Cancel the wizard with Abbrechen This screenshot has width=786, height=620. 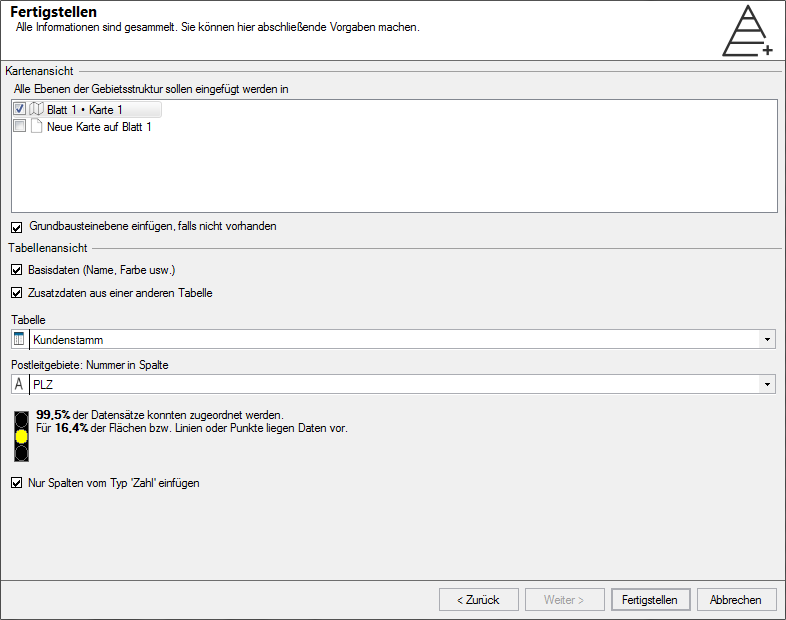(736, 599)
